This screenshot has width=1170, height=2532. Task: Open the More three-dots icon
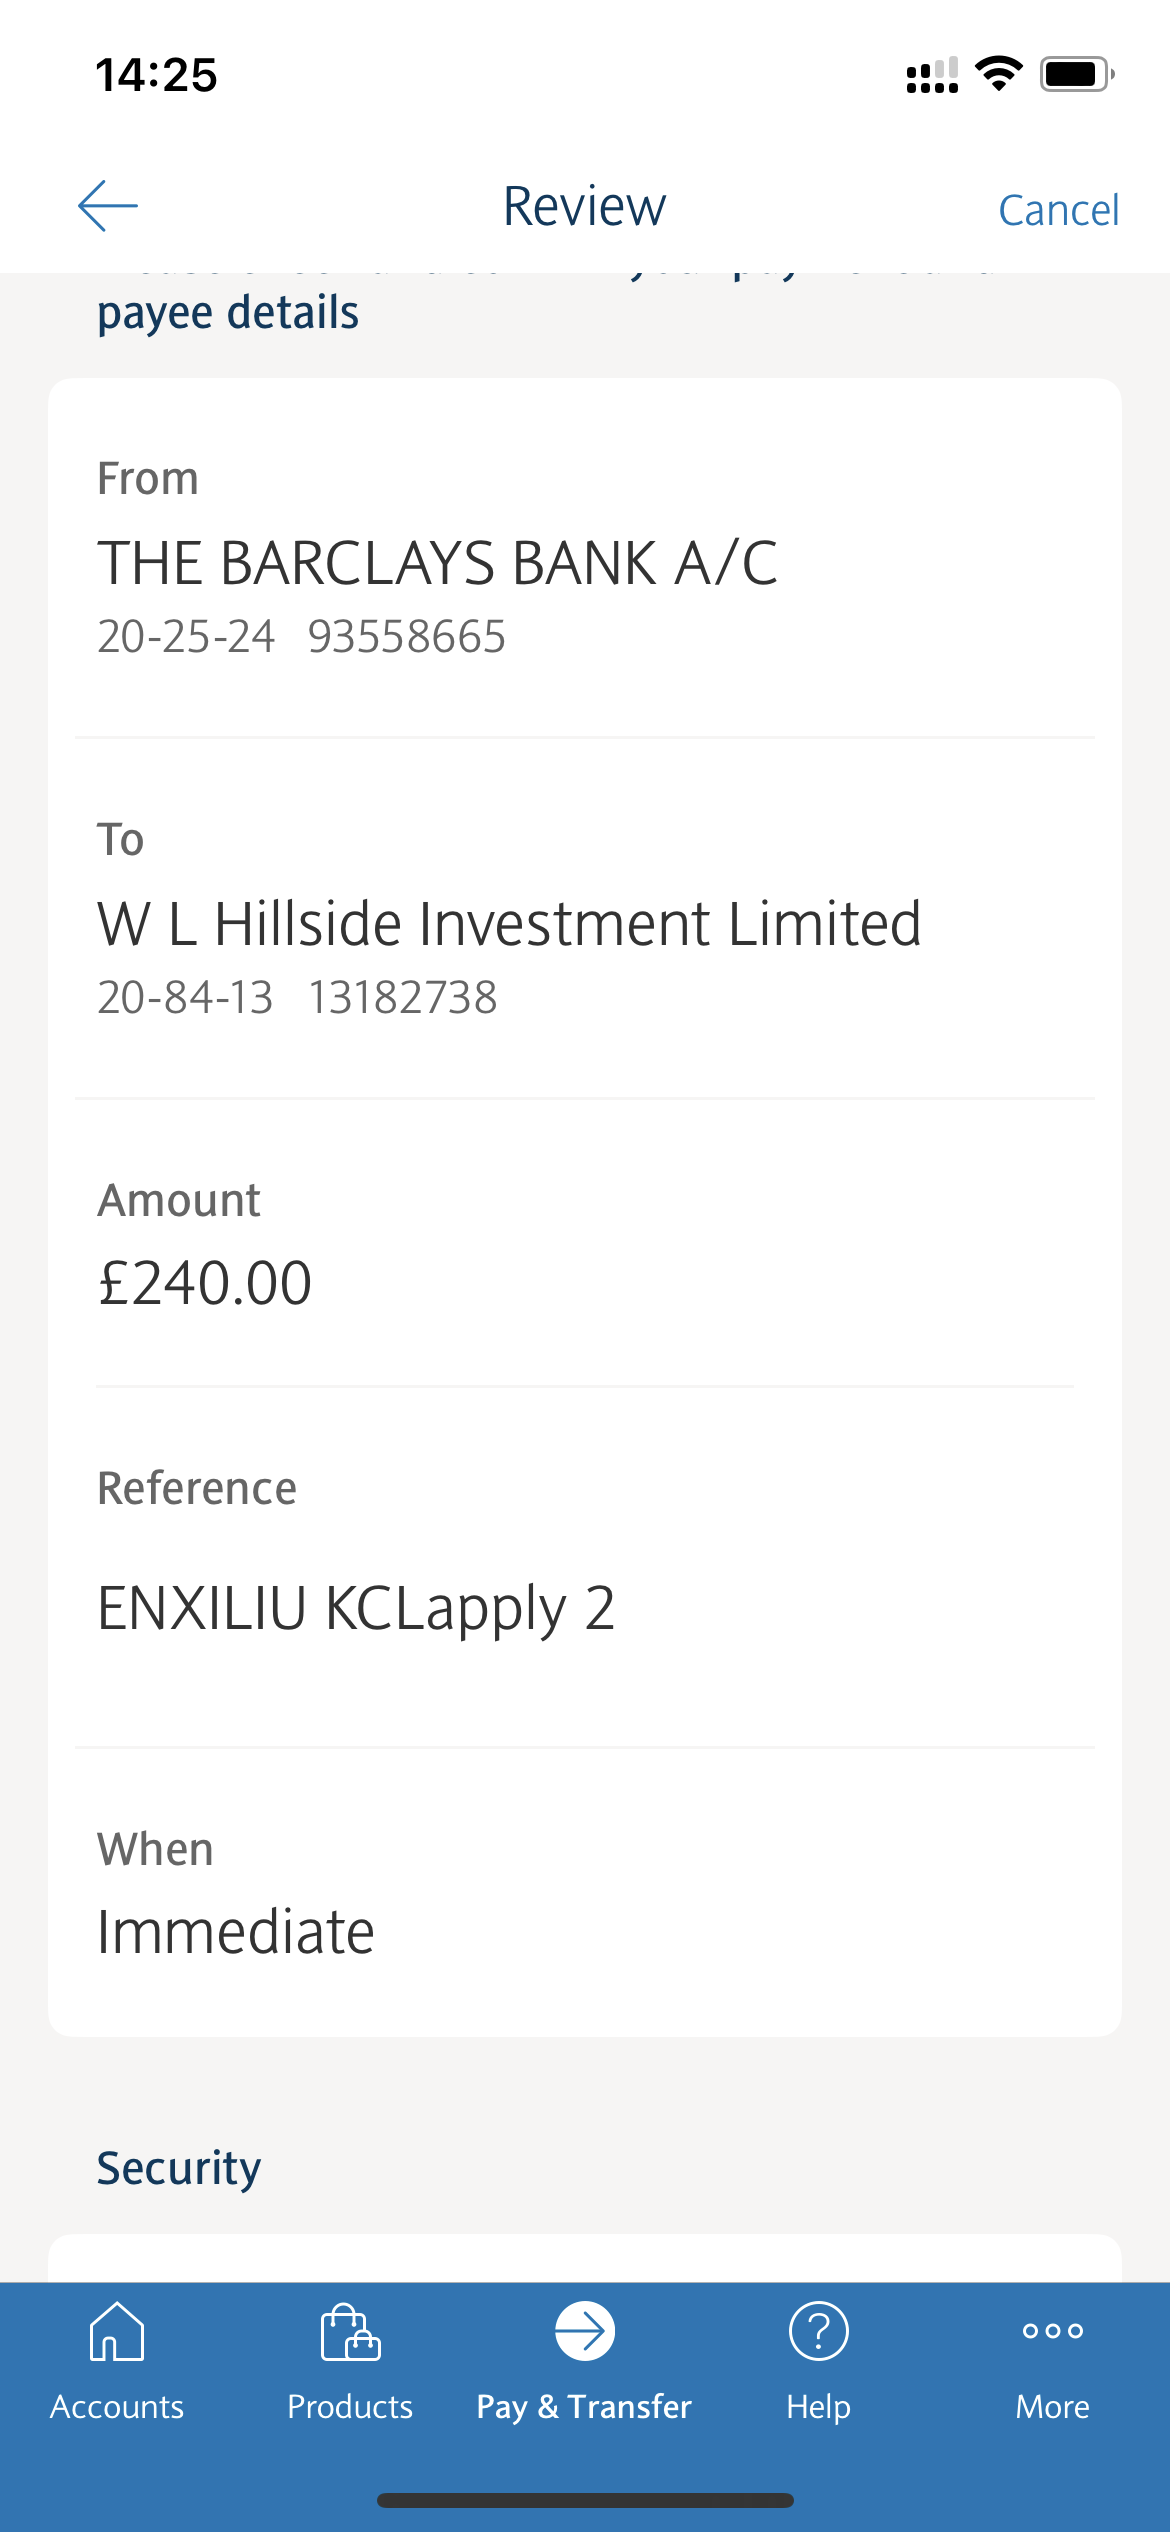pos(1052,2332)
